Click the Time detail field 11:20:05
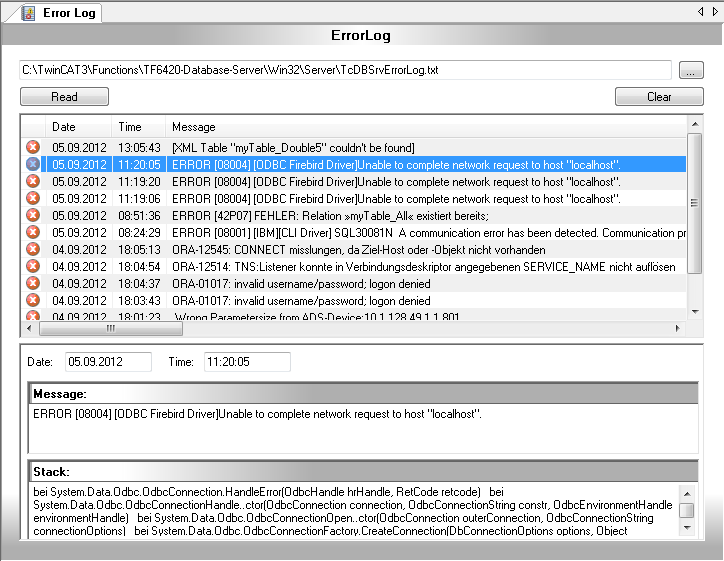 (x=247, y=362)
